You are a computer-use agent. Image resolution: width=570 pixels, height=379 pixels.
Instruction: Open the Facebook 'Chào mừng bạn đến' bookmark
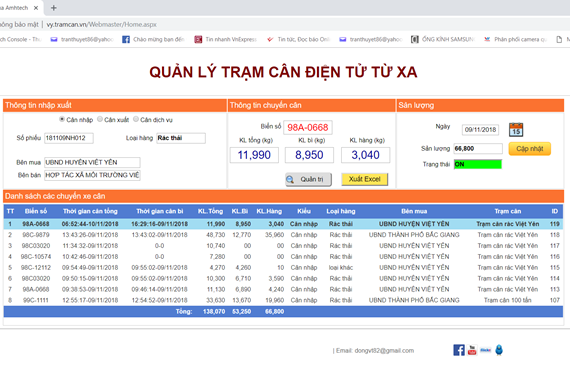pyautogui.click(x=153, y=39)
